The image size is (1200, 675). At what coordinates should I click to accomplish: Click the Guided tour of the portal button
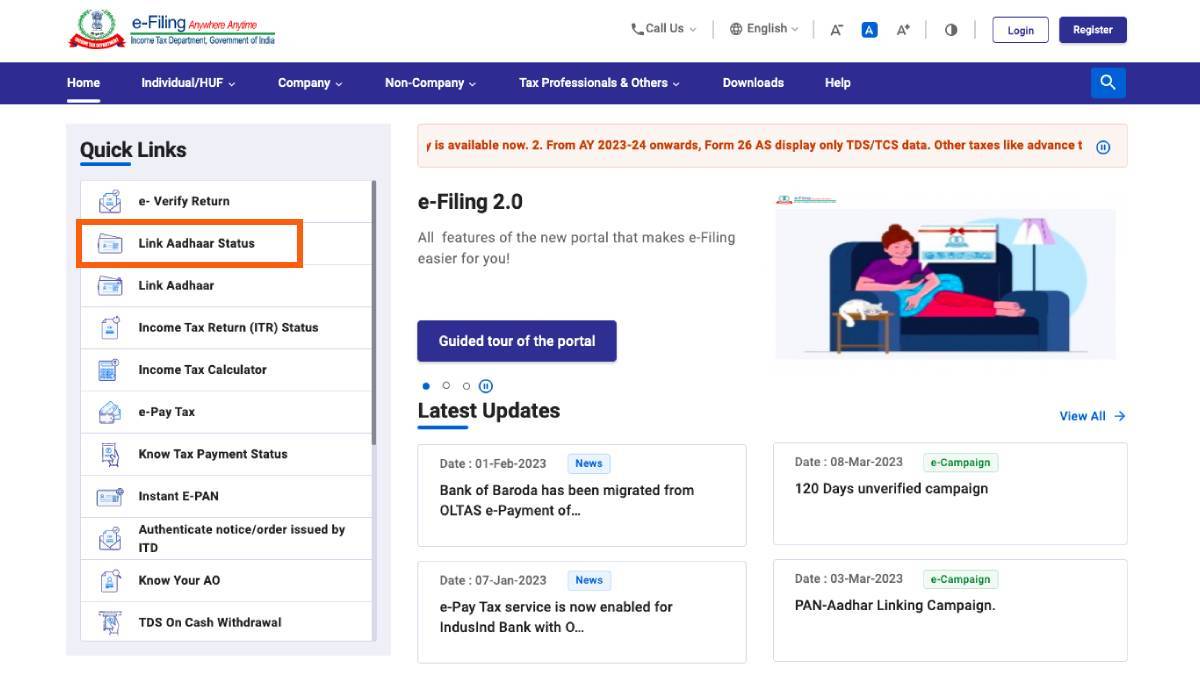(x=516, y=341)
